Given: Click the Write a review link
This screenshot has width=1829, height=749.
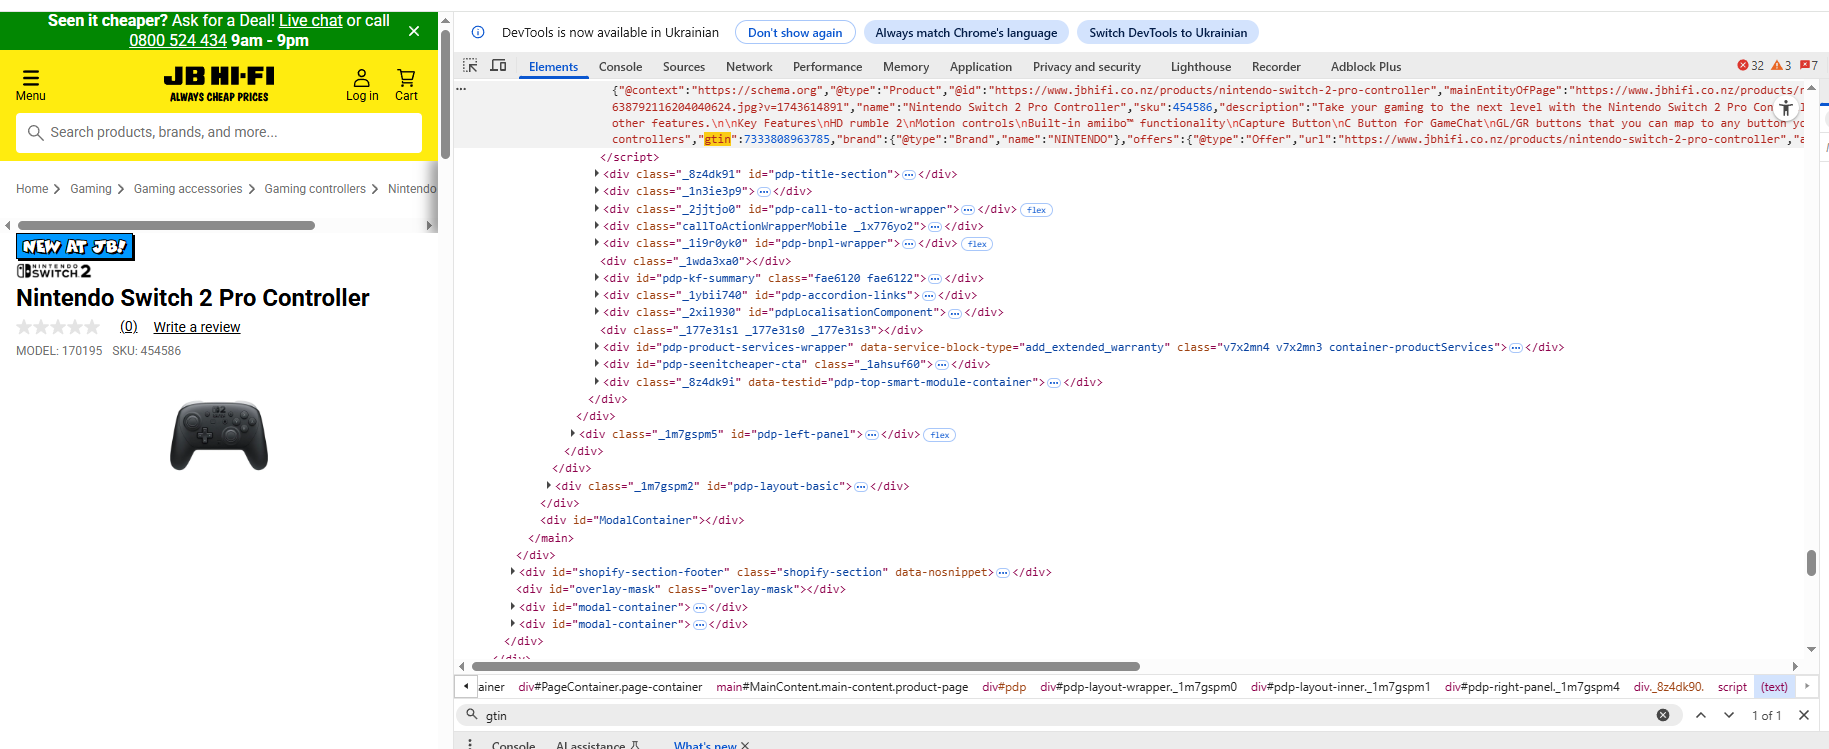Looking at the screenshot, I should [197, 327].
